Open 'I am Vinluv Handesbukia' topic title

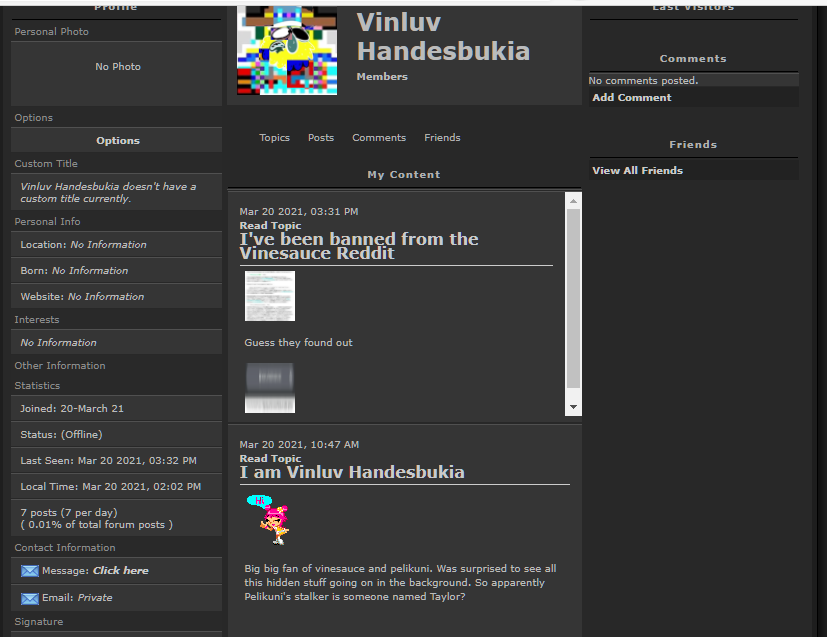tap(352, 472)
